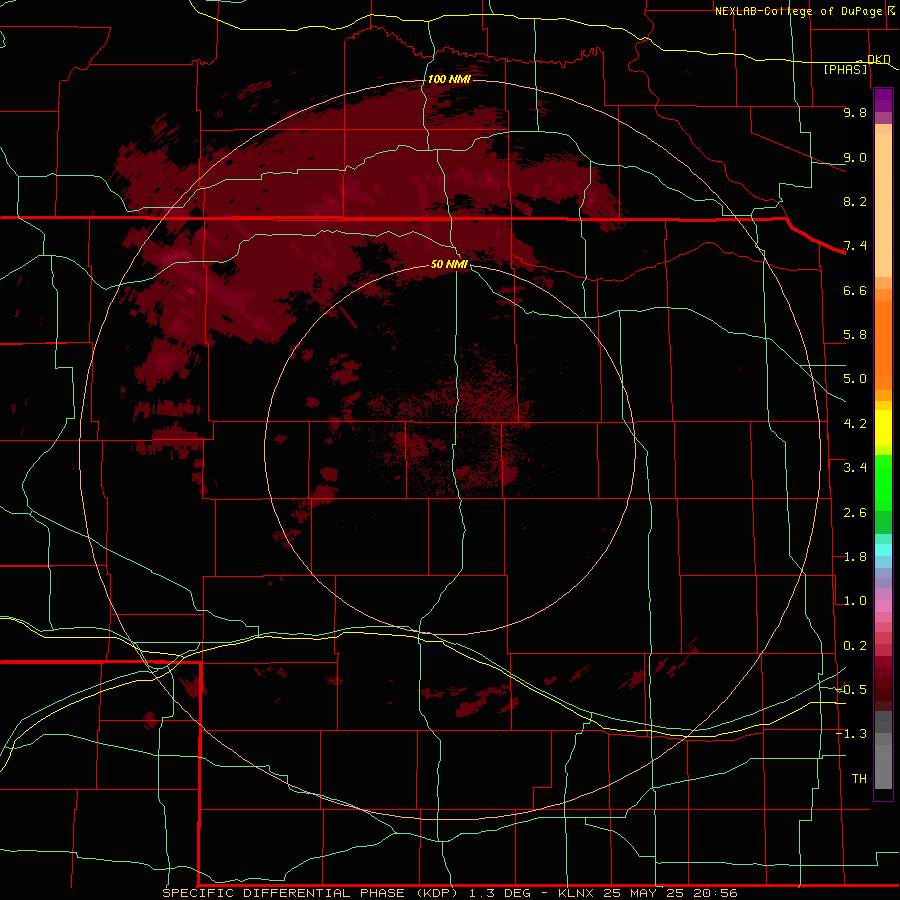Screen dimensions: 900x900
Task: Click the 6.6 value on the scale
Action: point(855,290)
